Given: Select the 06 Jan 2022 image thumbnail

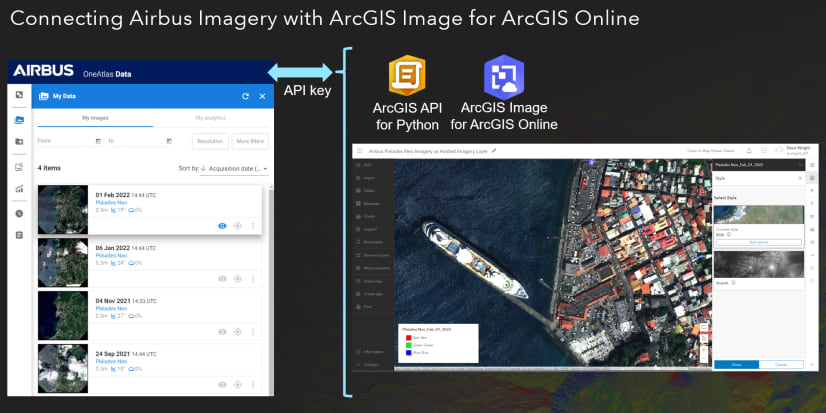Looking at the screenshot, I should (x=63, y=262).
